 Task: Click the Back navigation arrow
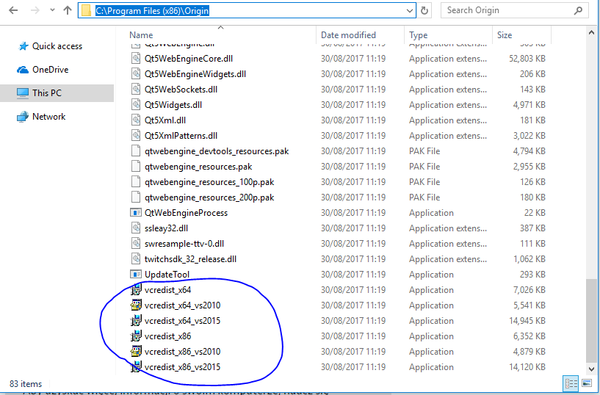[13, 10]
